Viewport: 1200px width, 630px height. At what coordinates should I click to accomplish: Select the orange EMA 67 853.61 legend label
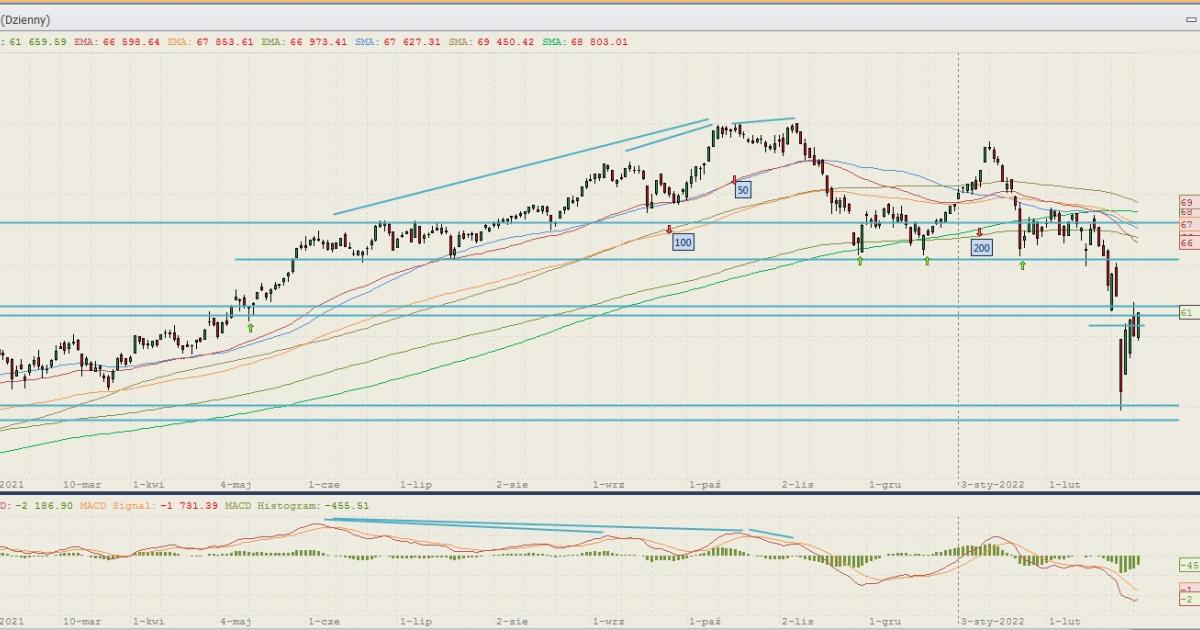tap(212, 42)
